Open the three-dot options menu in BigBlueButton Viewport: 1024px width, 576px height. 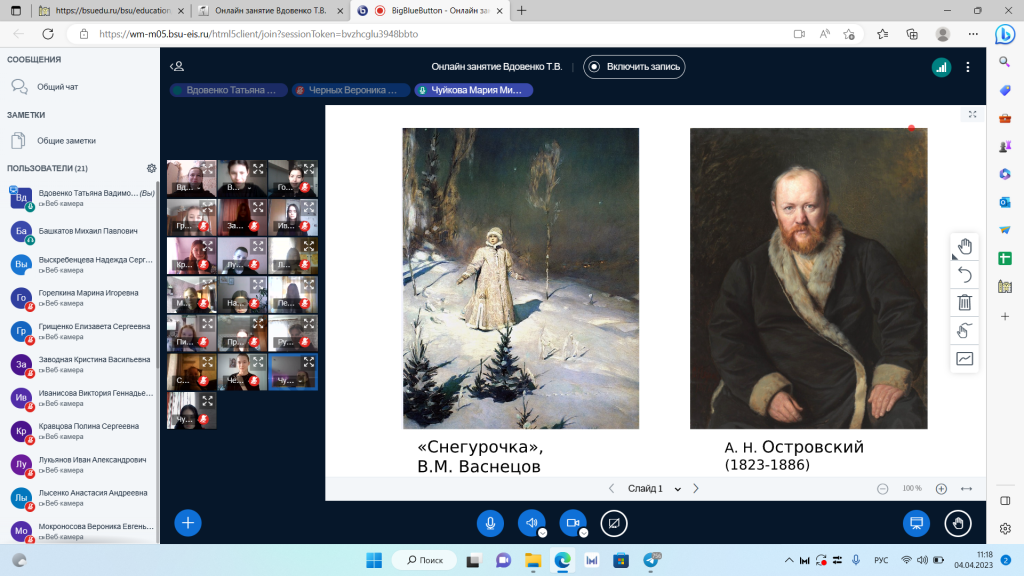coord(968,67)
